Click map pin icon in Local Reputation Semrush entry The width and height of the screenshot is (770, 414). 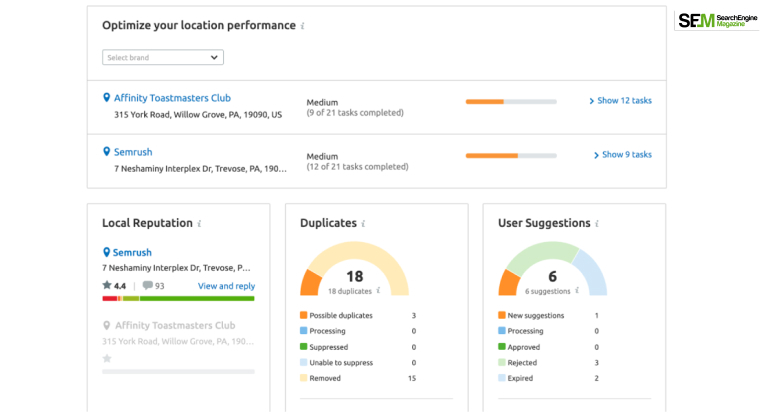click(x=106, y=252)
